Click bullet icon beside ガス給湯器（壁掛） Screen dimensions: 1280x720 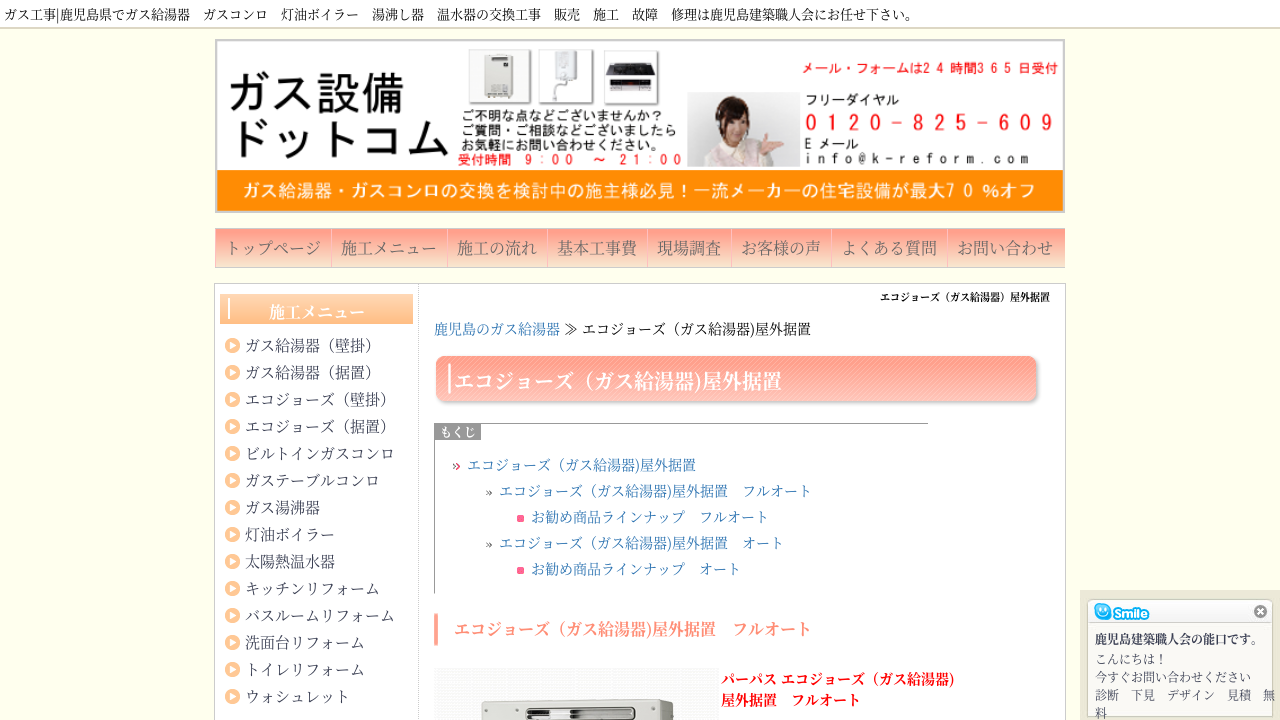click(232, 346)
